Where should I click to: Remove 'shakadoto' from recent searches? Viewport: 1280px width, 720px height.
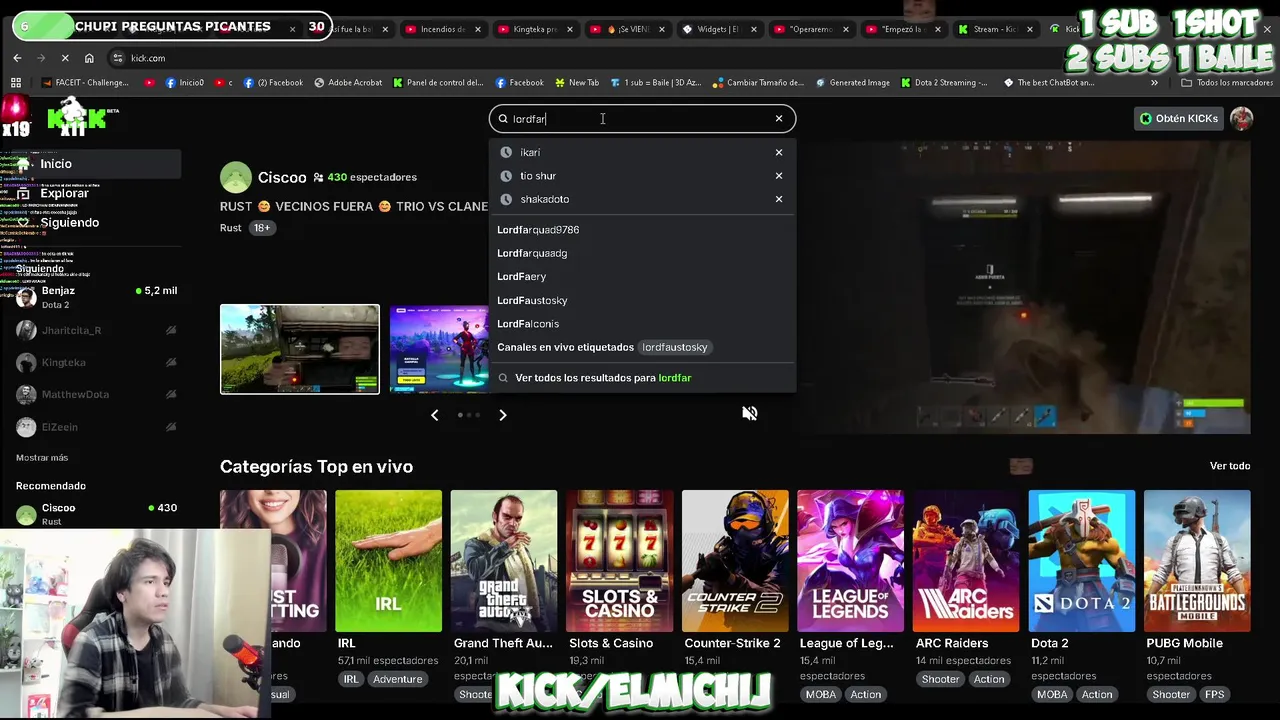[x=779, y=199]
